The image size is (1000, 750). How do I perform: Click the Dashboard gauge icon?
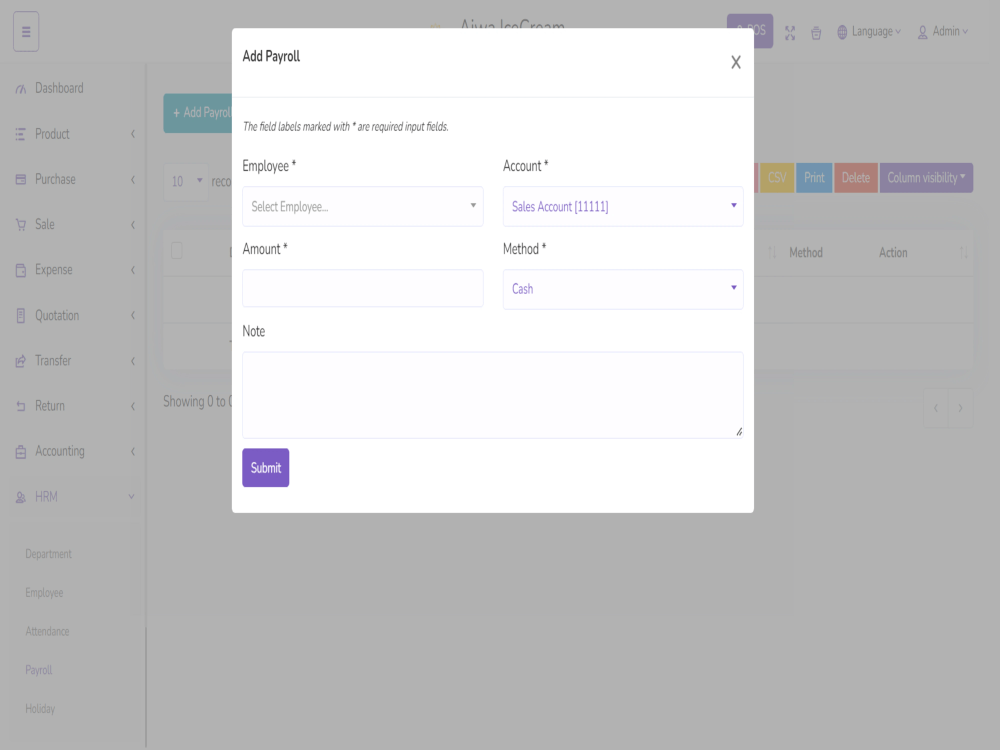[x=20, y=89]
